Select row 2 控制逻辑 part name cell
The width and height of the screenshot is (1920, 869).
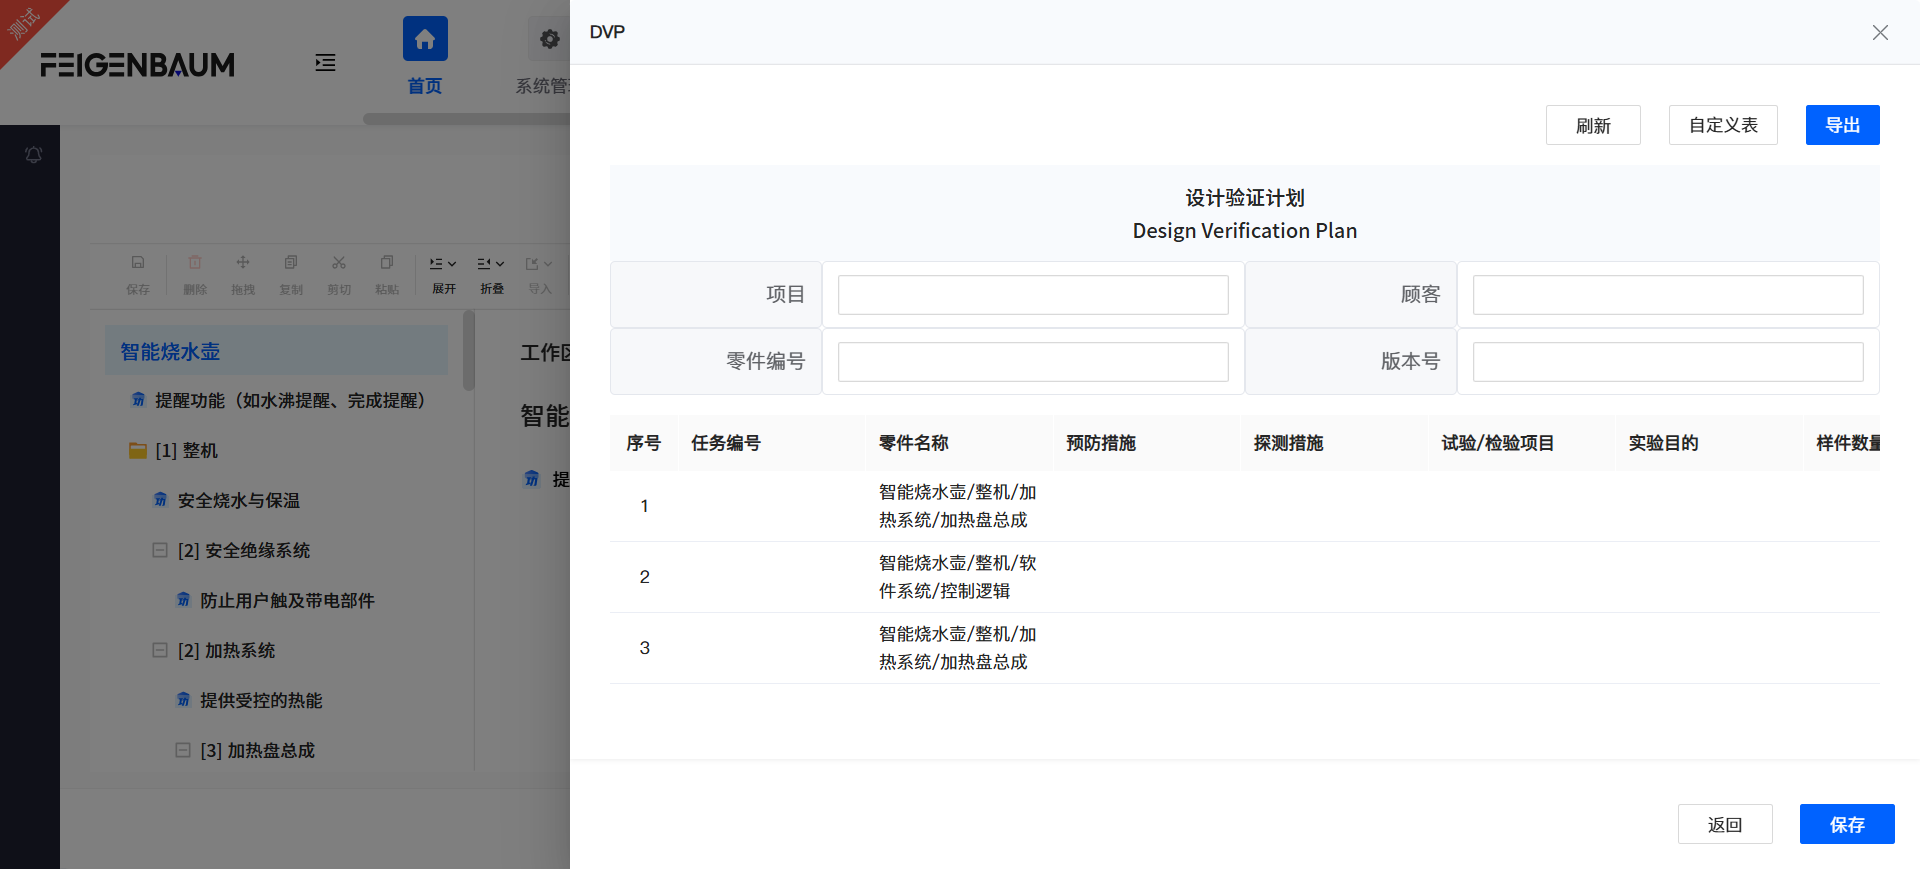click(958, 577)
